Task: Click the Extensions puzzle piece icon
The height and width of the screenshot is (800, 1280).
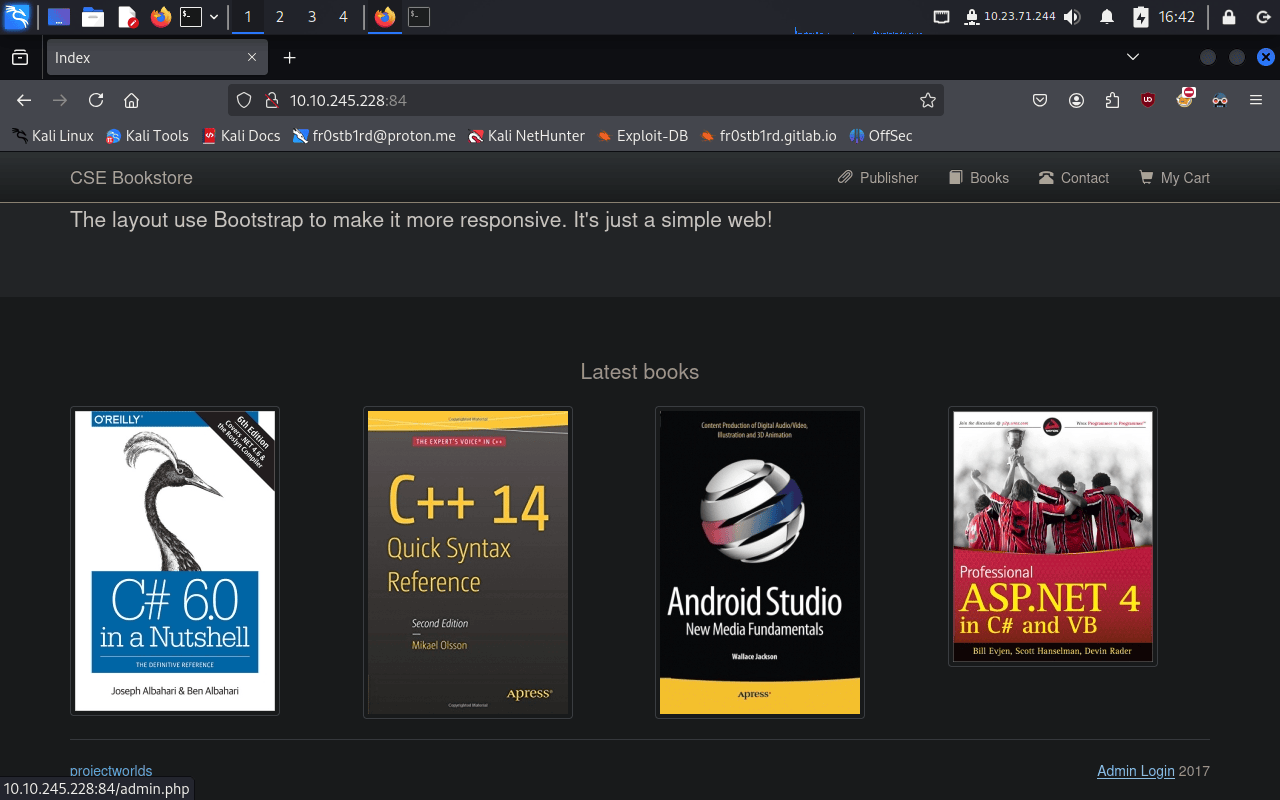Action: pos(1112,100)
